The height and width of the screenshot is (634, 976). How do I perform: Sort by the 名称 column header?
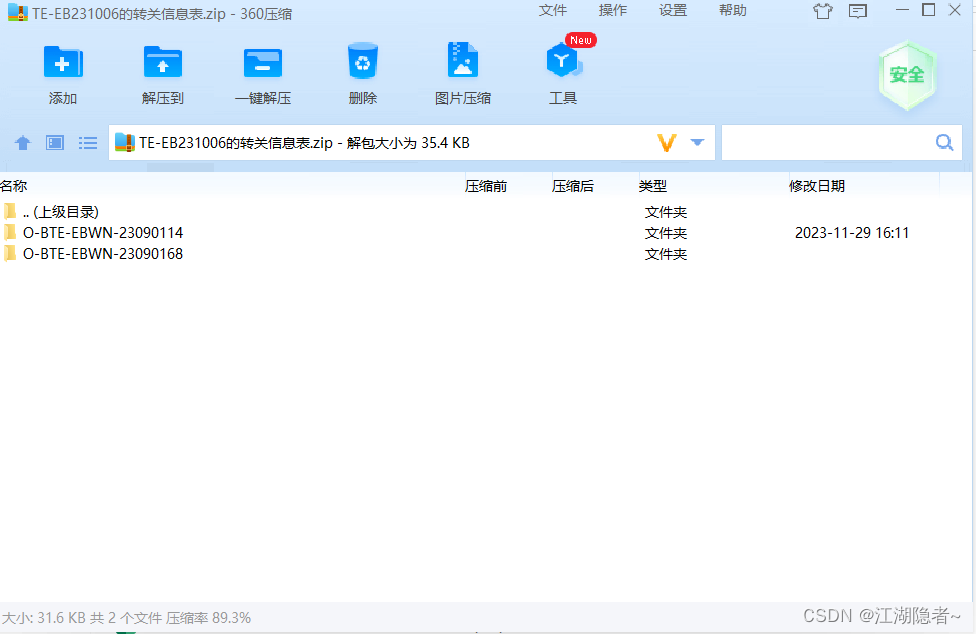(14, 186)
